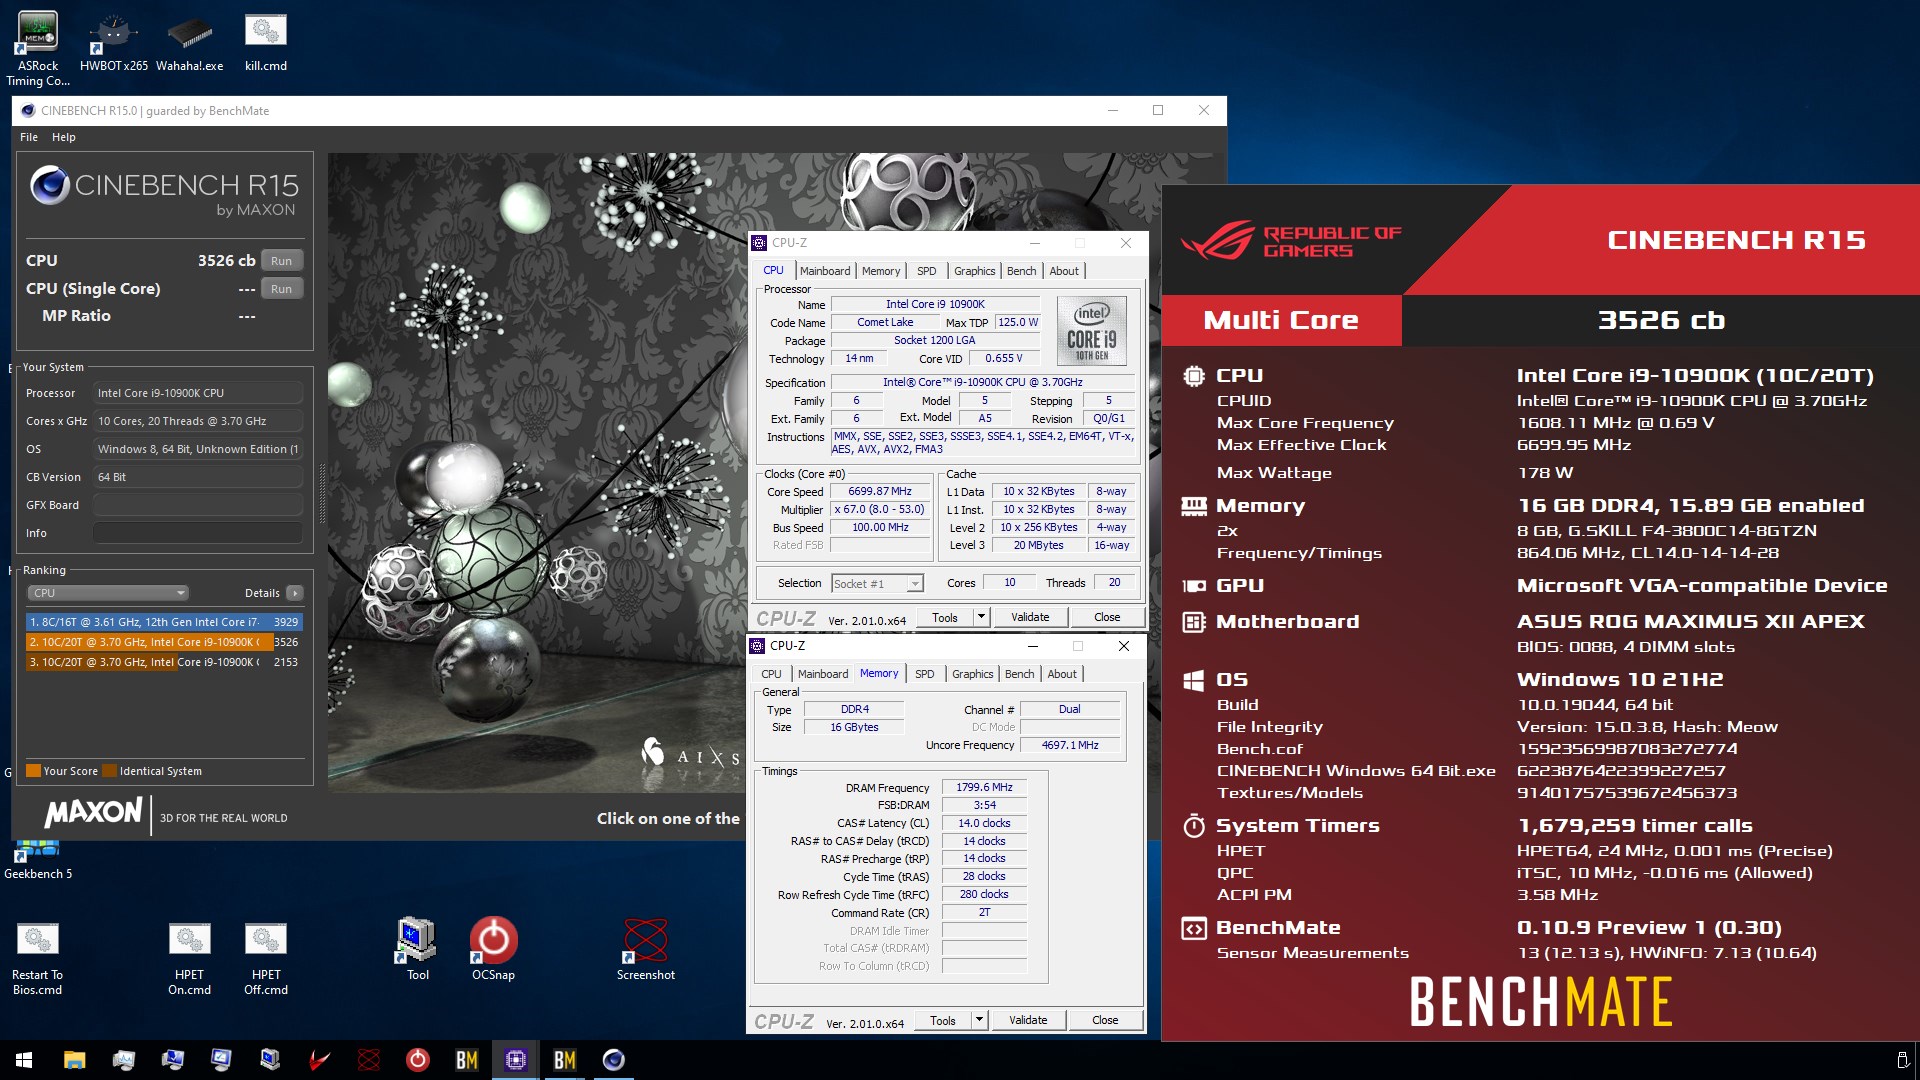Click Validate in upper CPU-Z window

[1030, 617]
